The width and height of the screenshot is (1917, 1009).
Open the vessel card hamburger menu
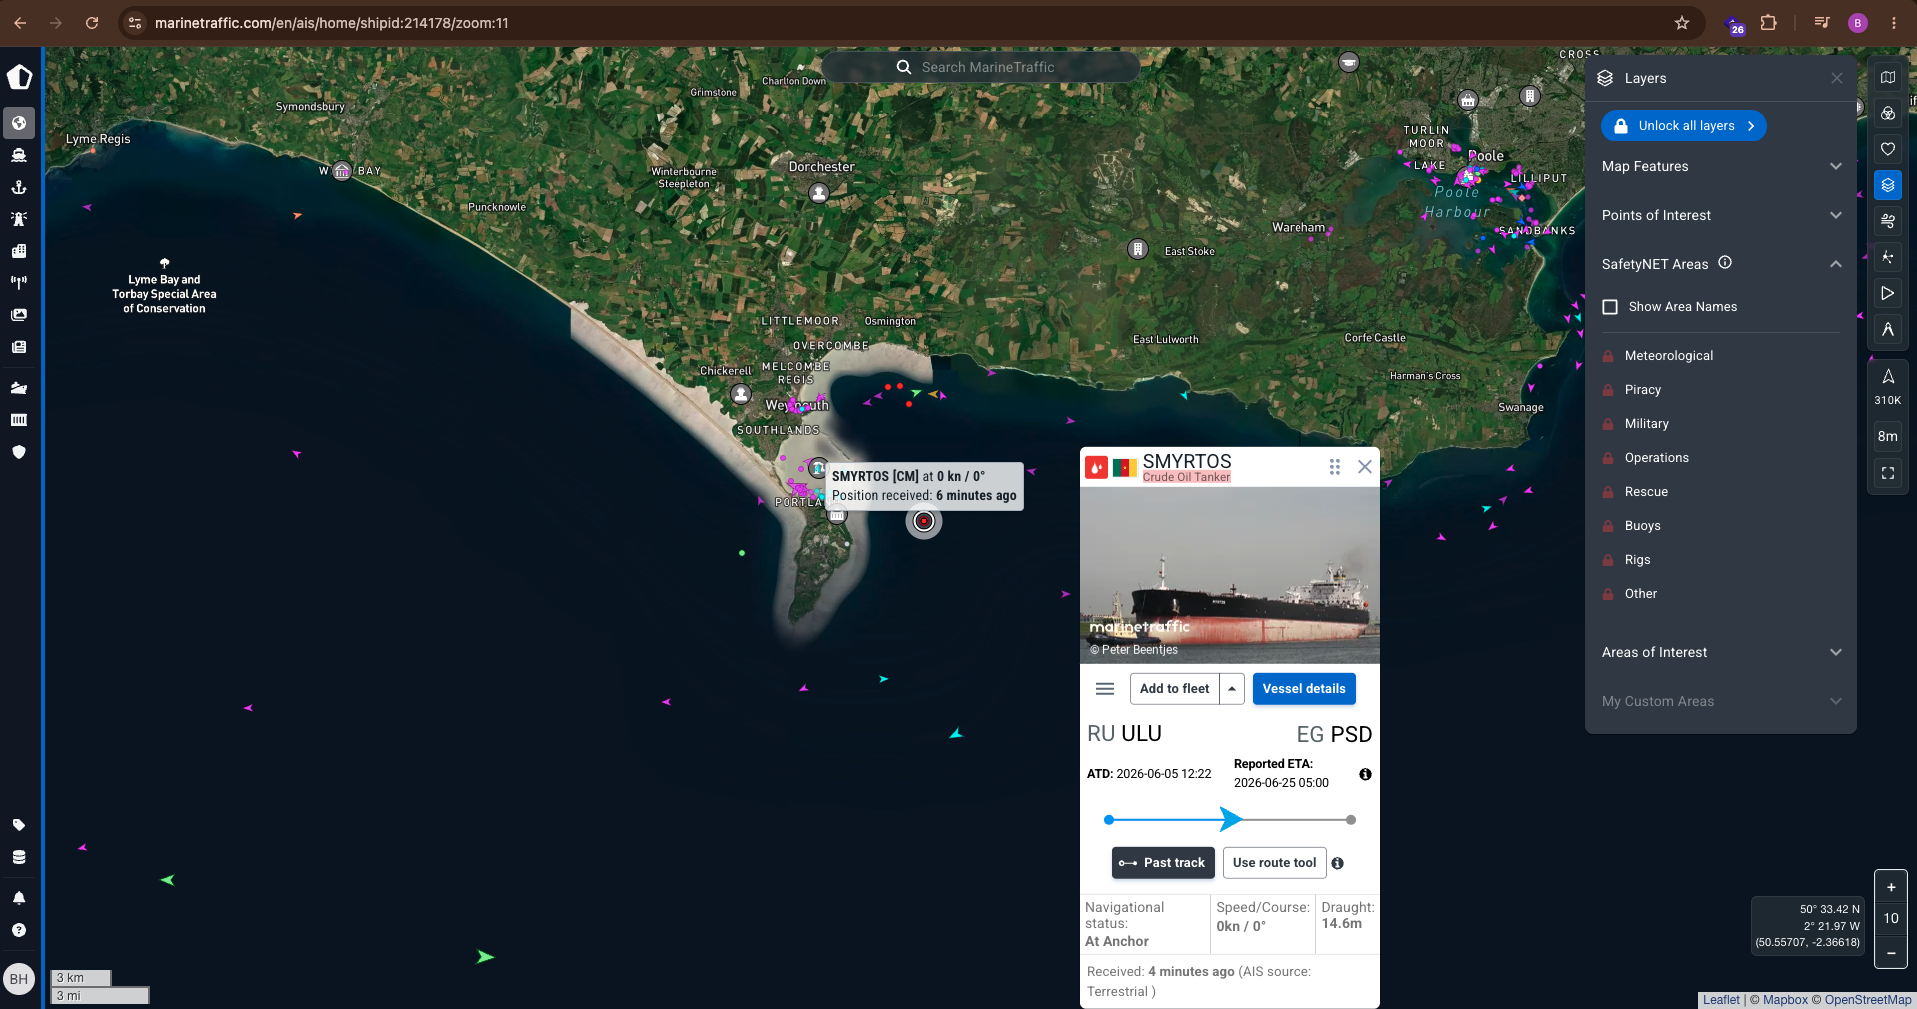point(1105,689)
